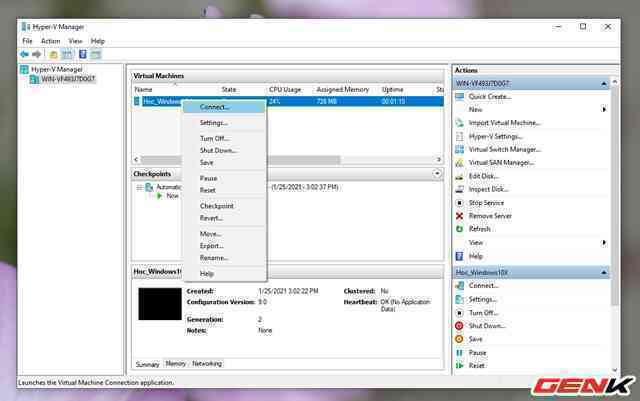Click the Show/Hide console tree toolbar icon
This screenshot has width=640, height=401.
[x=67, y=54]
